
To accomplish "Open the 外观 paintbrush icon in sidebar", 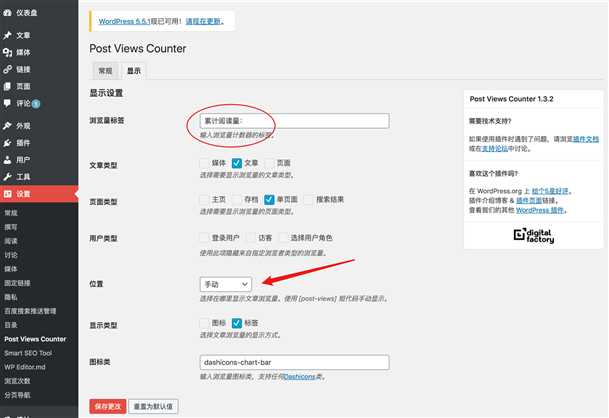I will [7, 126].
